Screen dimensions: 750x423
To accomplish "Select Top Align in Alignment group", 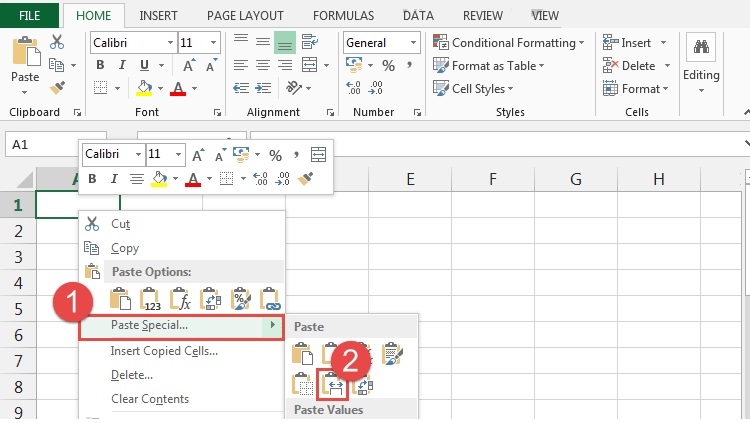I will 241,42.
